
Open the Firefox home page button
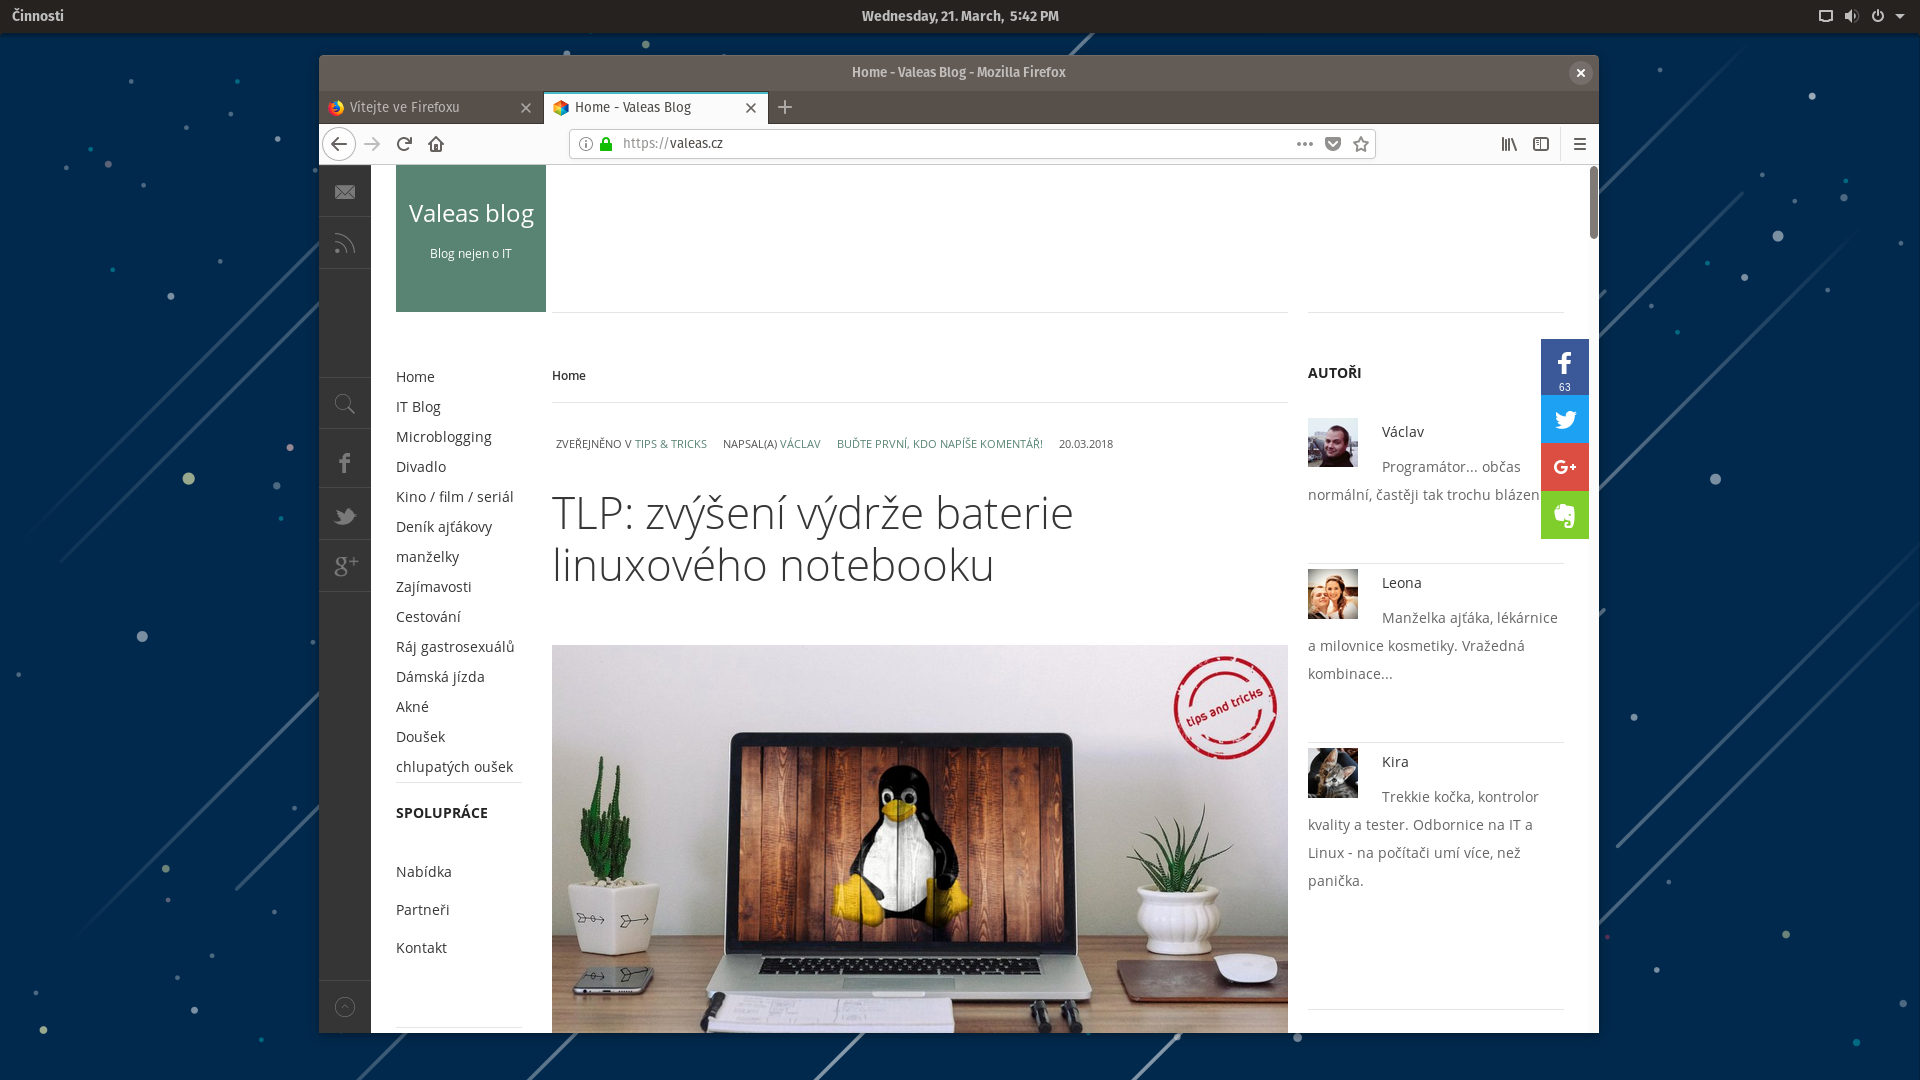coord(436,144)
